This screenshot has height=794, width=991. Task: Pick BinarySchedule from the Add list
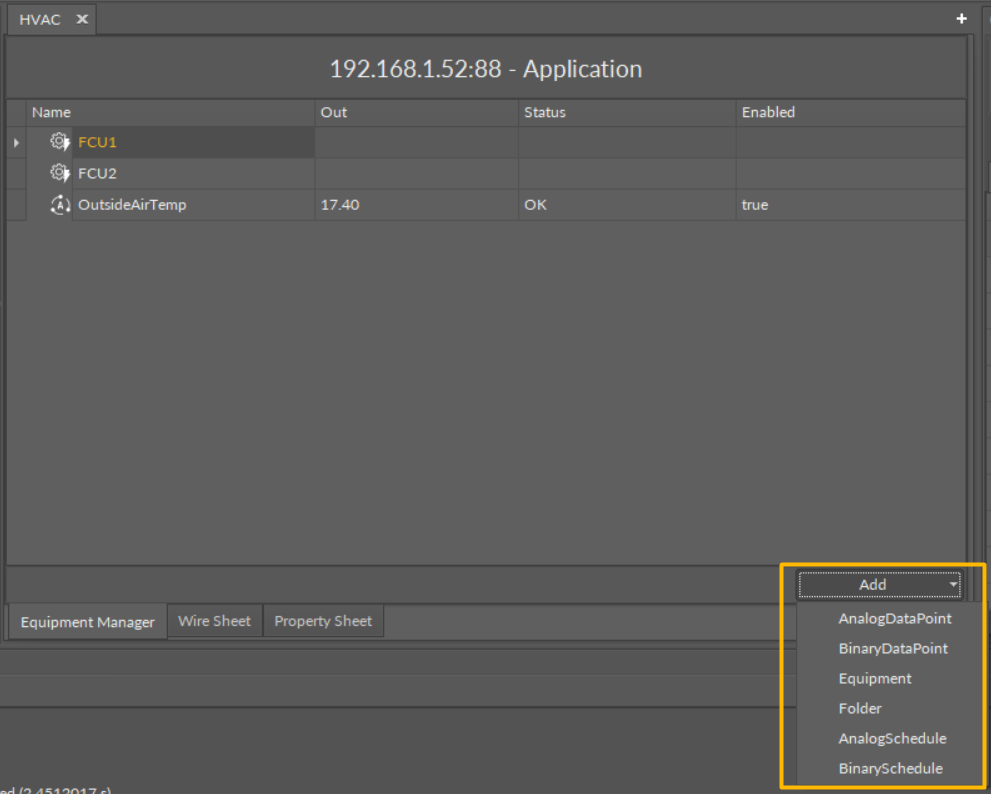coord(890,769)
